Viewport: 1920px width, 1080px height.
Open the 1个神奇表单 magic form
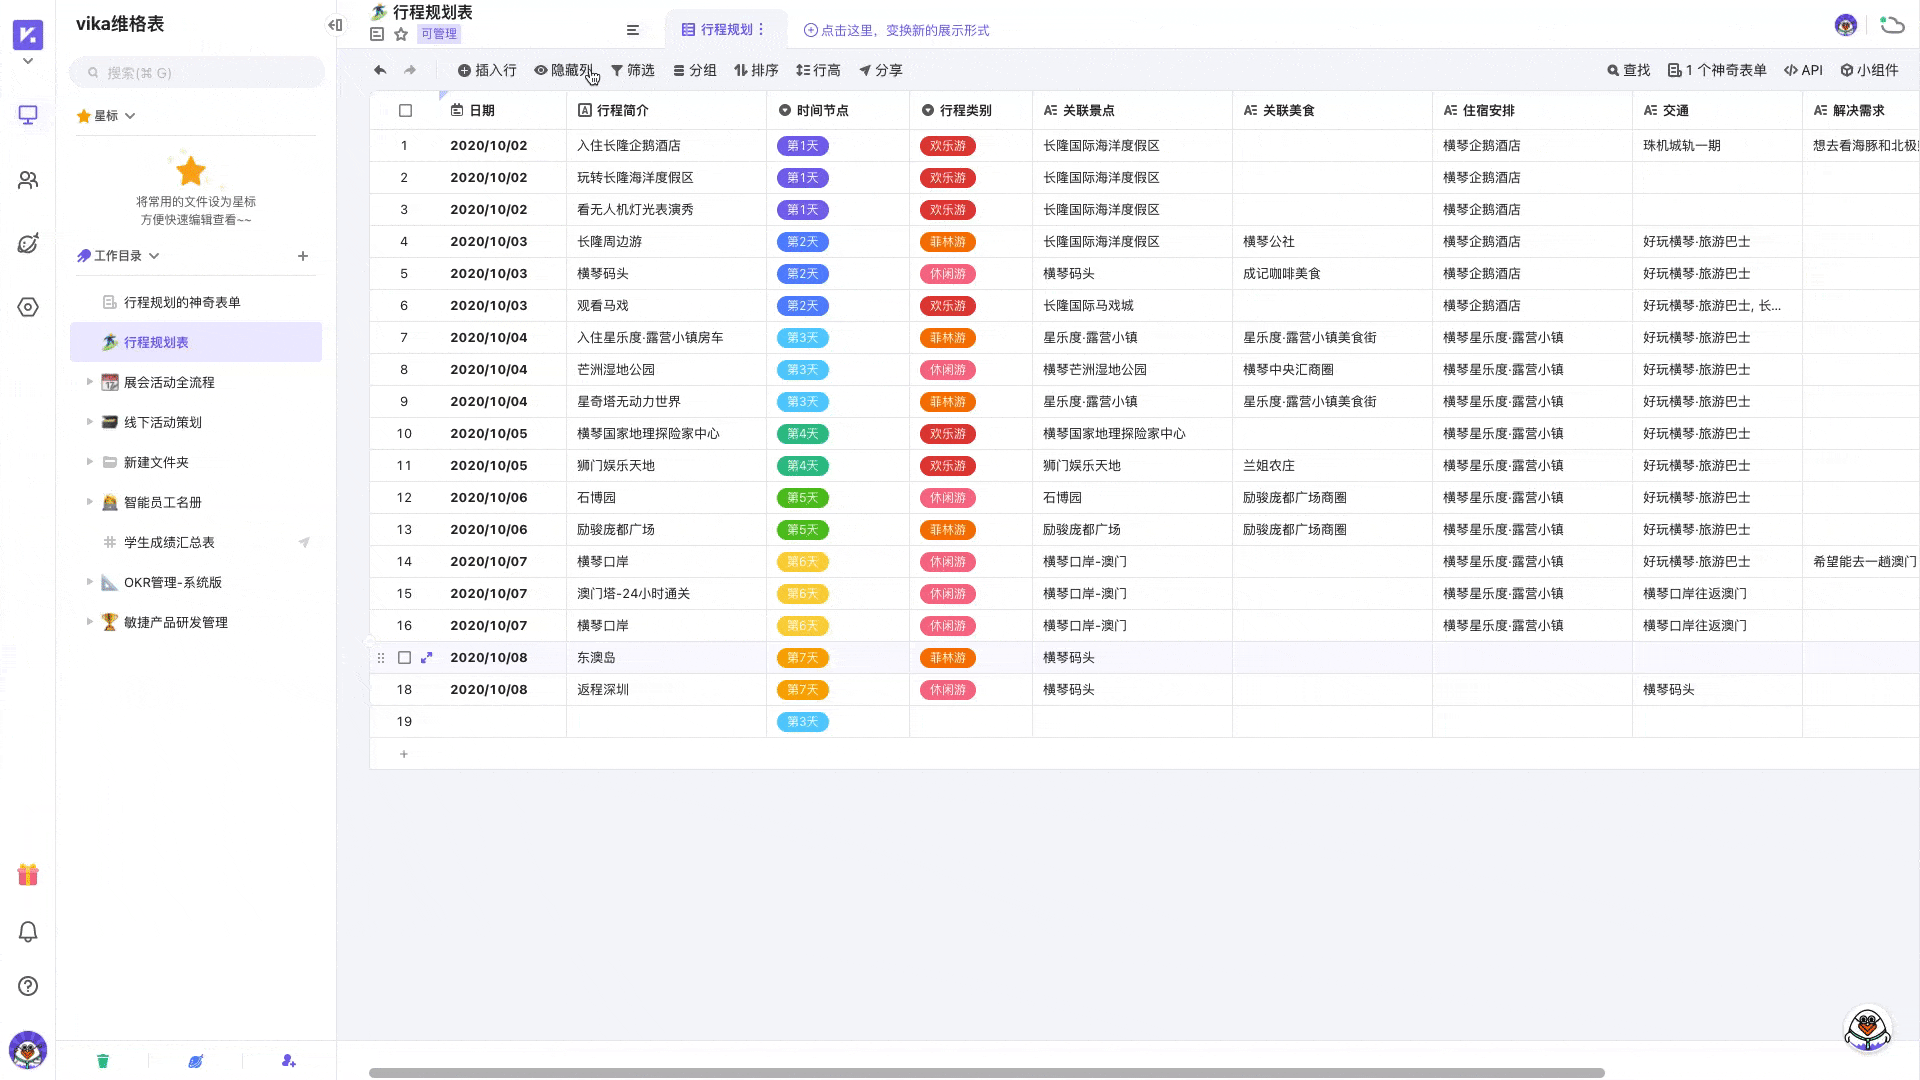tap(1718, 70)
